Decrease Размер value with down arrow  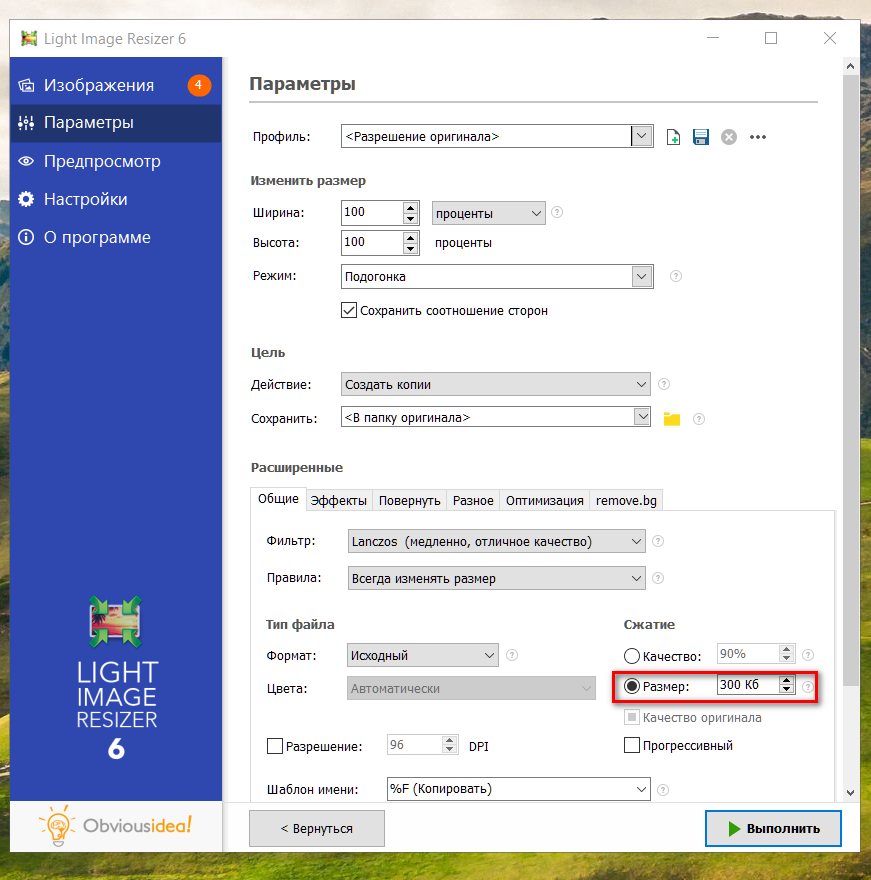(x=786, y=689)
